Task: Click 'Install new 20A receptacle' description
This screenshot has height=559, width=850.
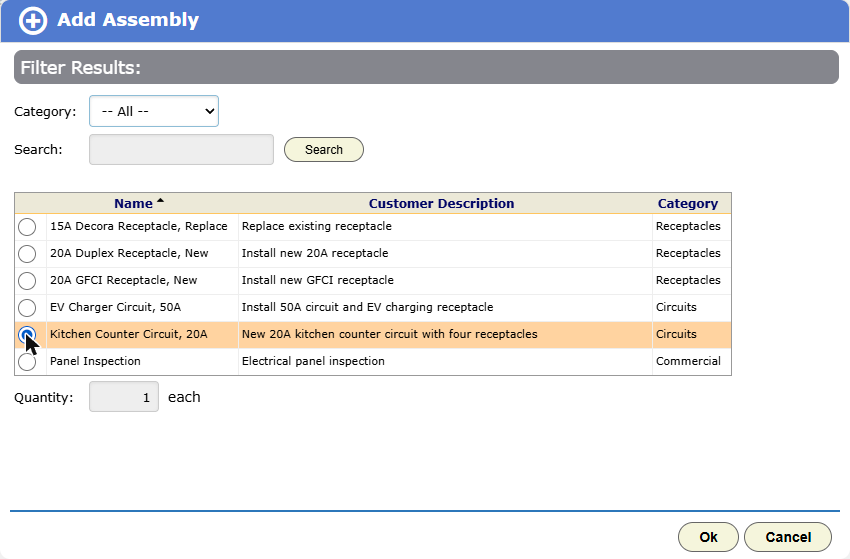Action: click(315, 253)
